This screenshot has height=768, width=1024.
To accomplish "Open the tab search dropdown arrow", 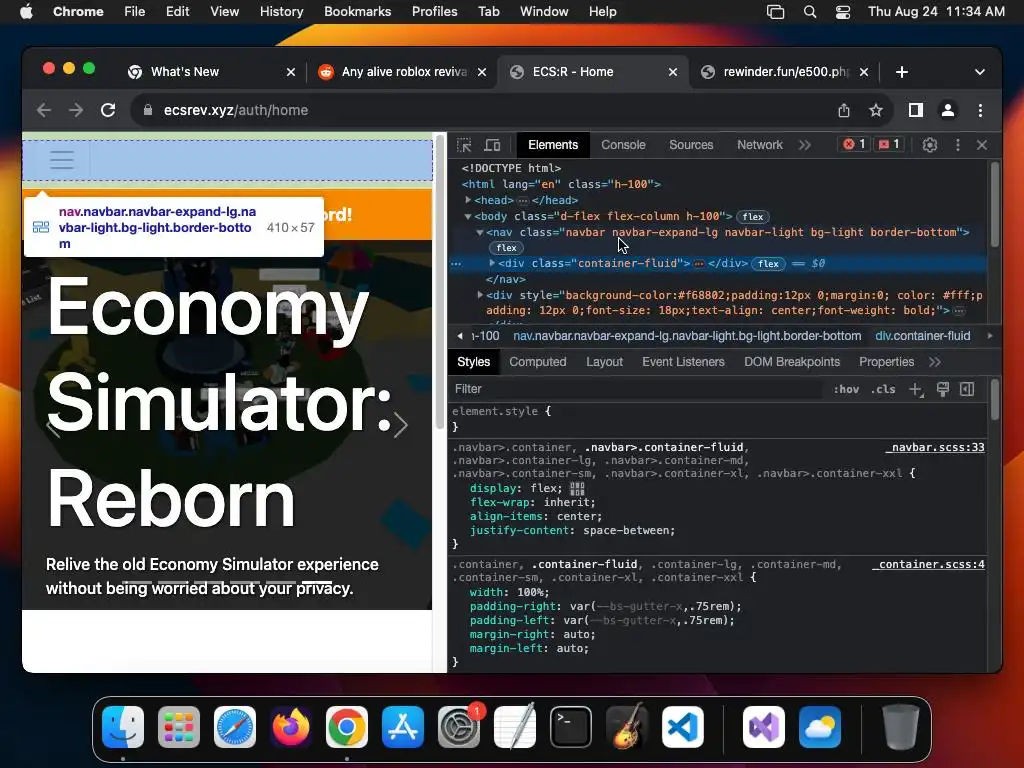I will coord(980,72).
